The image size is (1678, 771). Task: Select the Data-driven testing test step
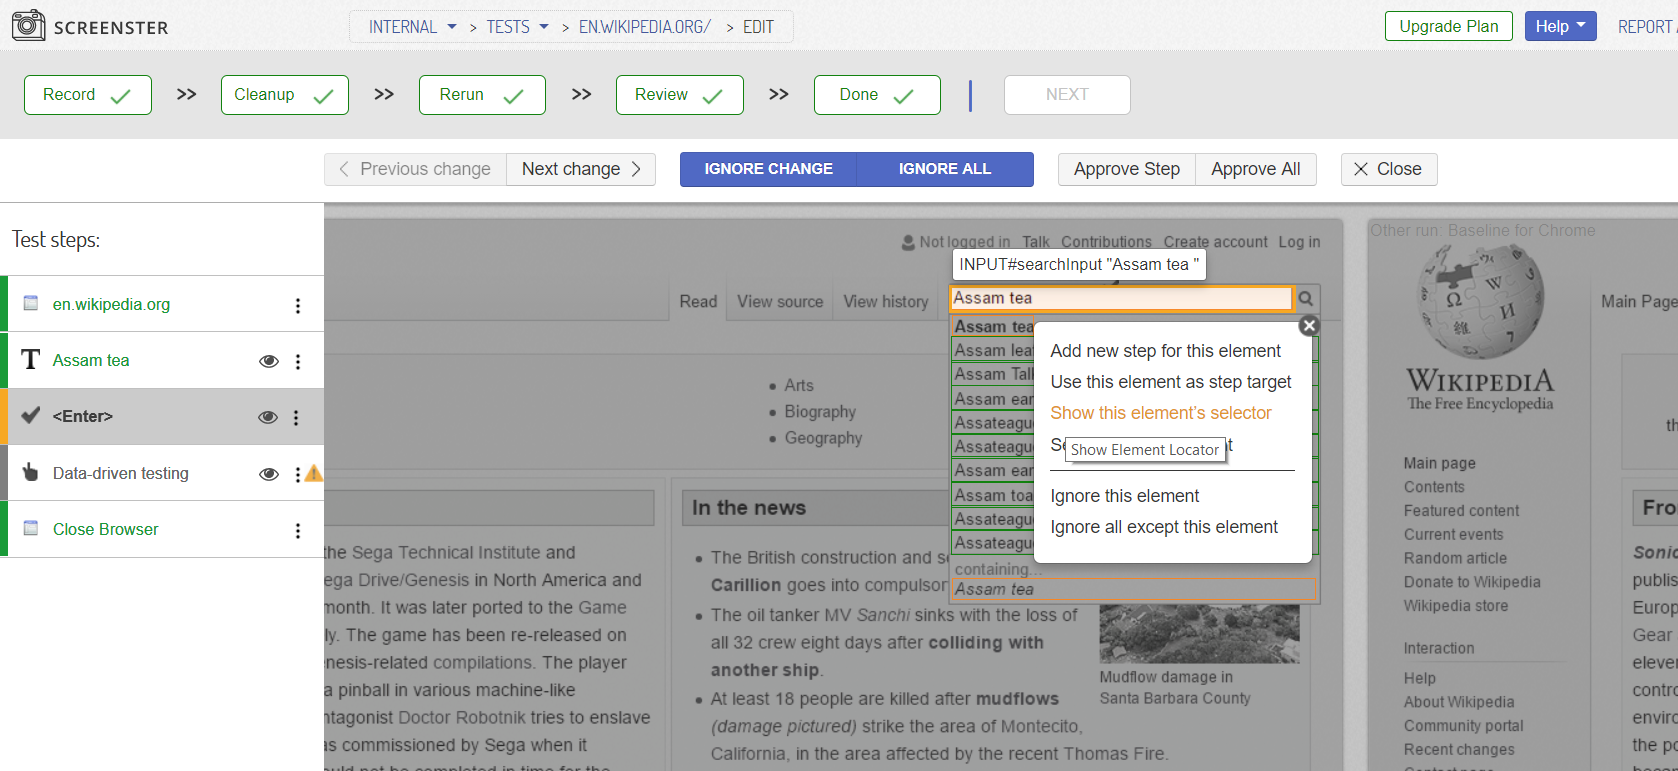pos(162,473)
